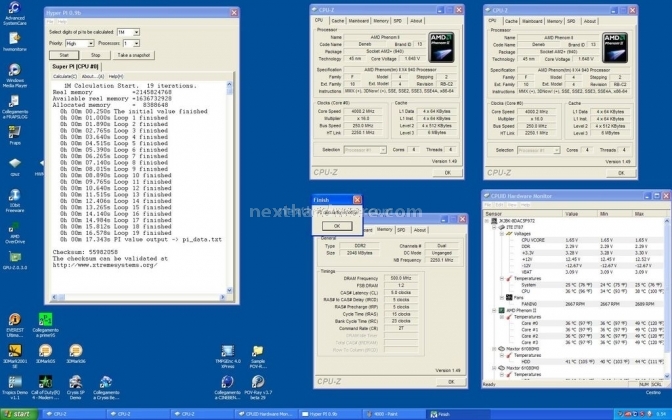Launch the Fraps desktop icon
The image size is (672, 420).
click(15, 135)
